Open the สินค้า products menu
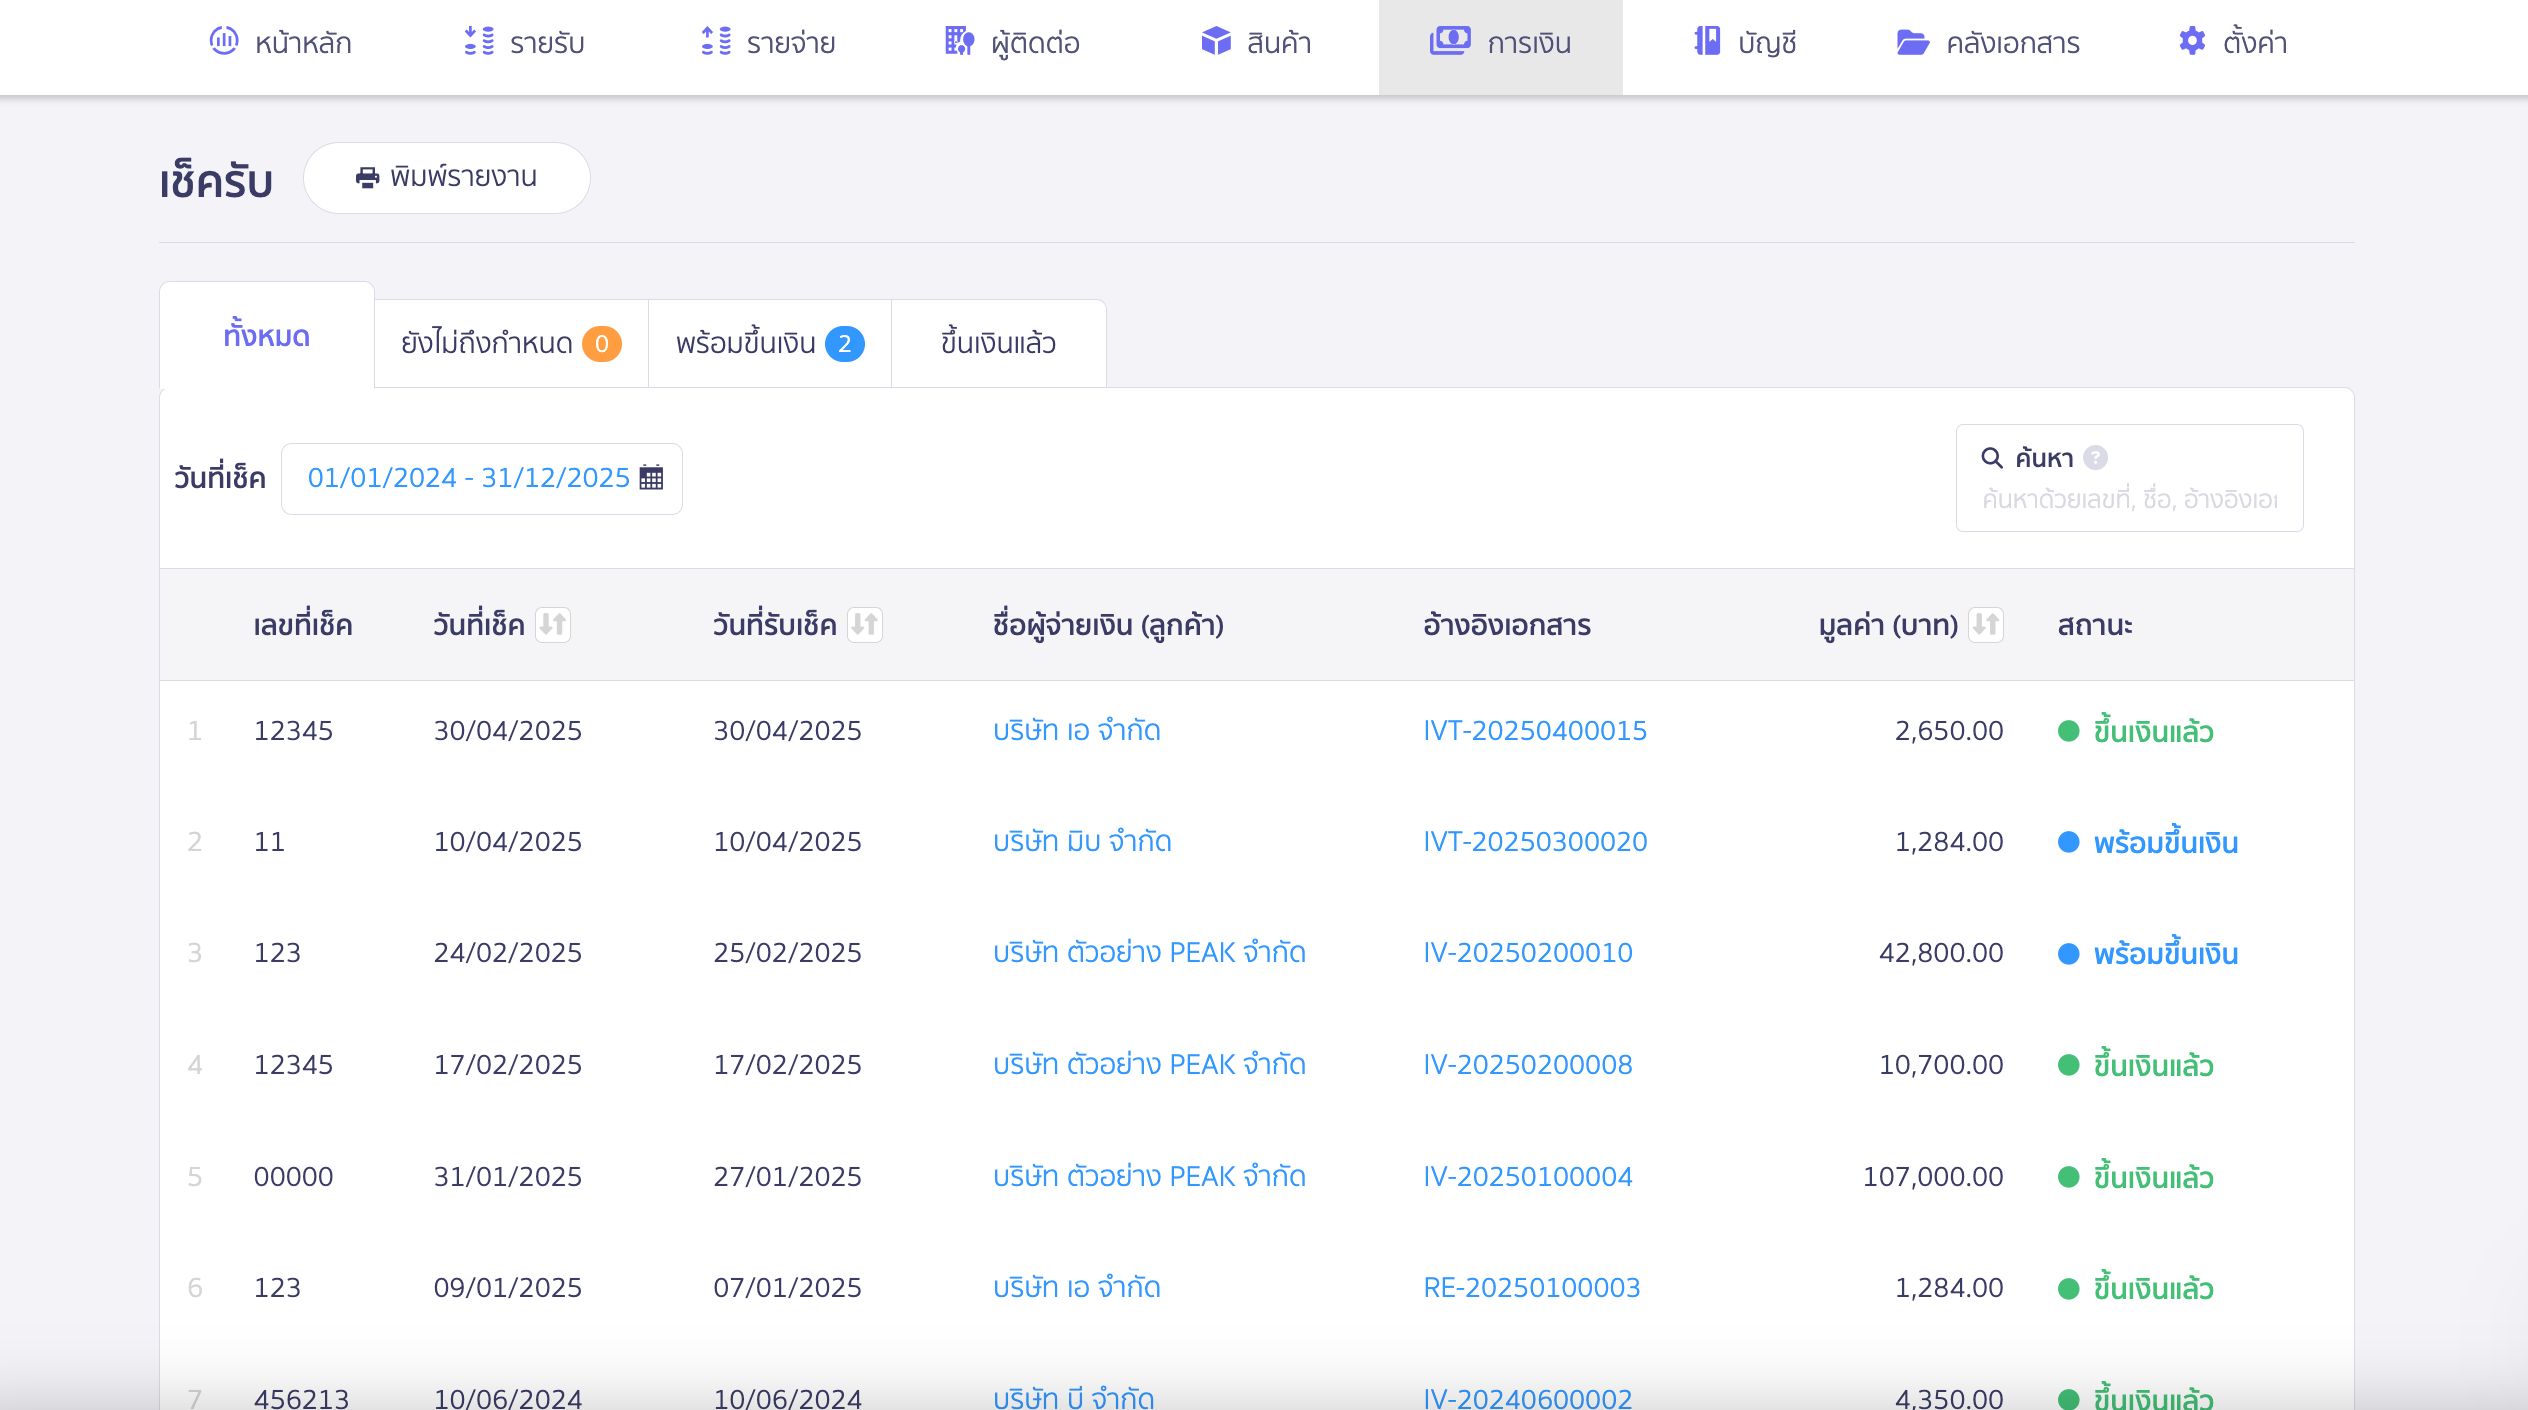 point(1256,42)
